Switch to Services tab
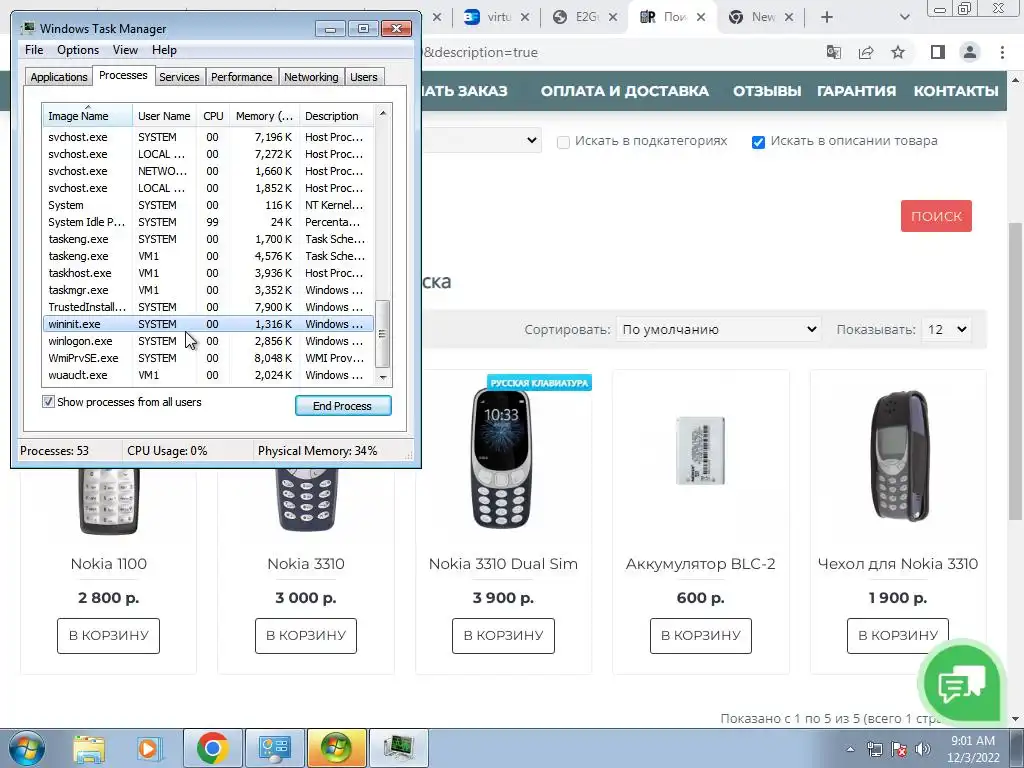Viewport: 1024px width, 768px height. pos(179,77)
